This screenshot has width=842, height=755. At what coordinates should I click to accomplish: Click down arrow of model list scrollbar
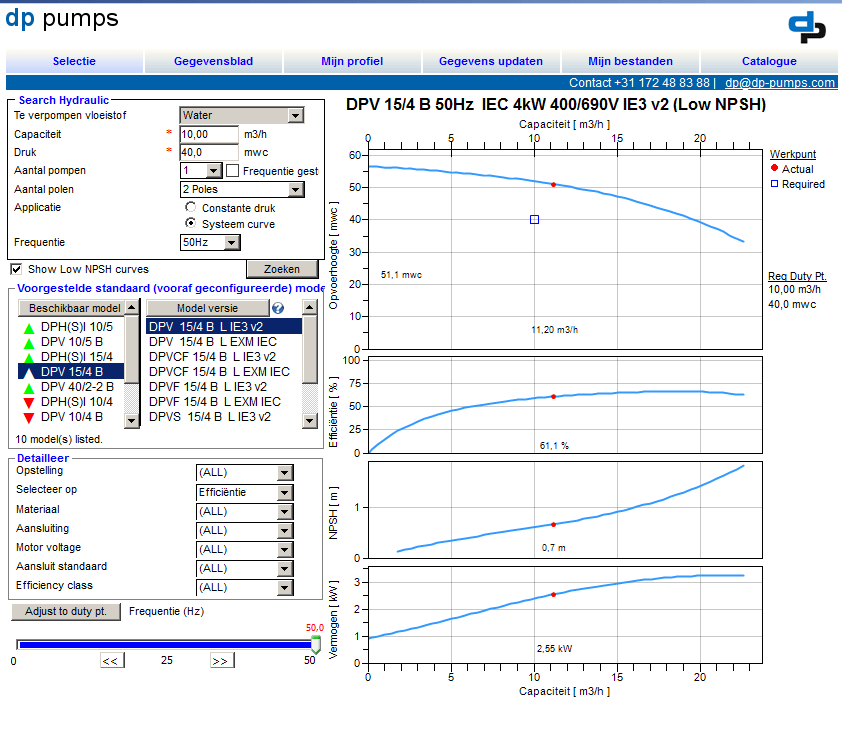[x=132, y=420]
